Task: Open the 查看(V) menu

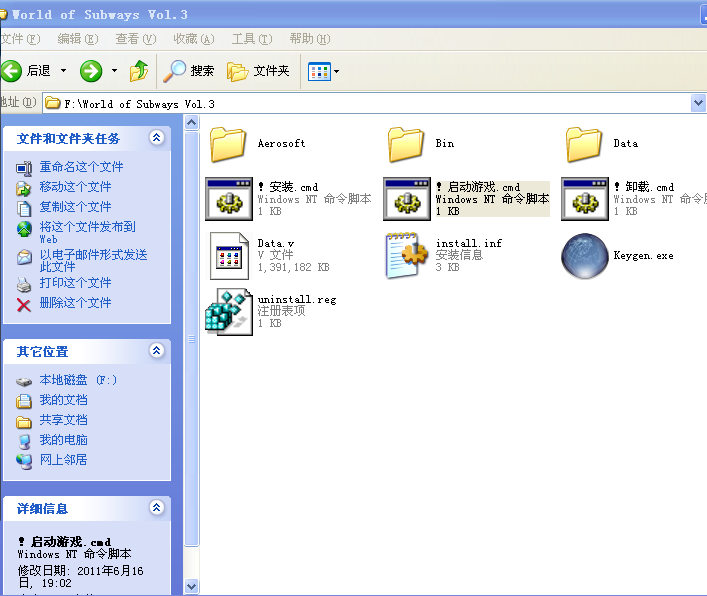Action: tap(135, 39)
